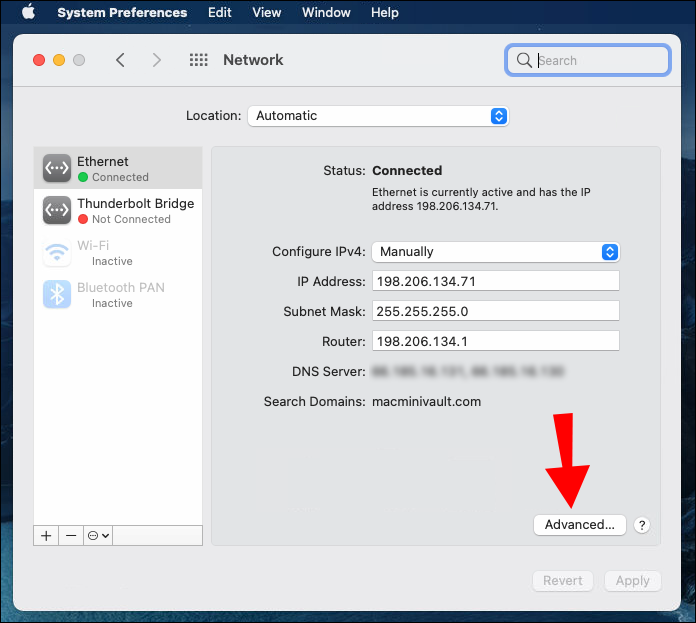The image size is (696, 623).
Task: Open the Edit menu
Action: [x=220, y=12]
